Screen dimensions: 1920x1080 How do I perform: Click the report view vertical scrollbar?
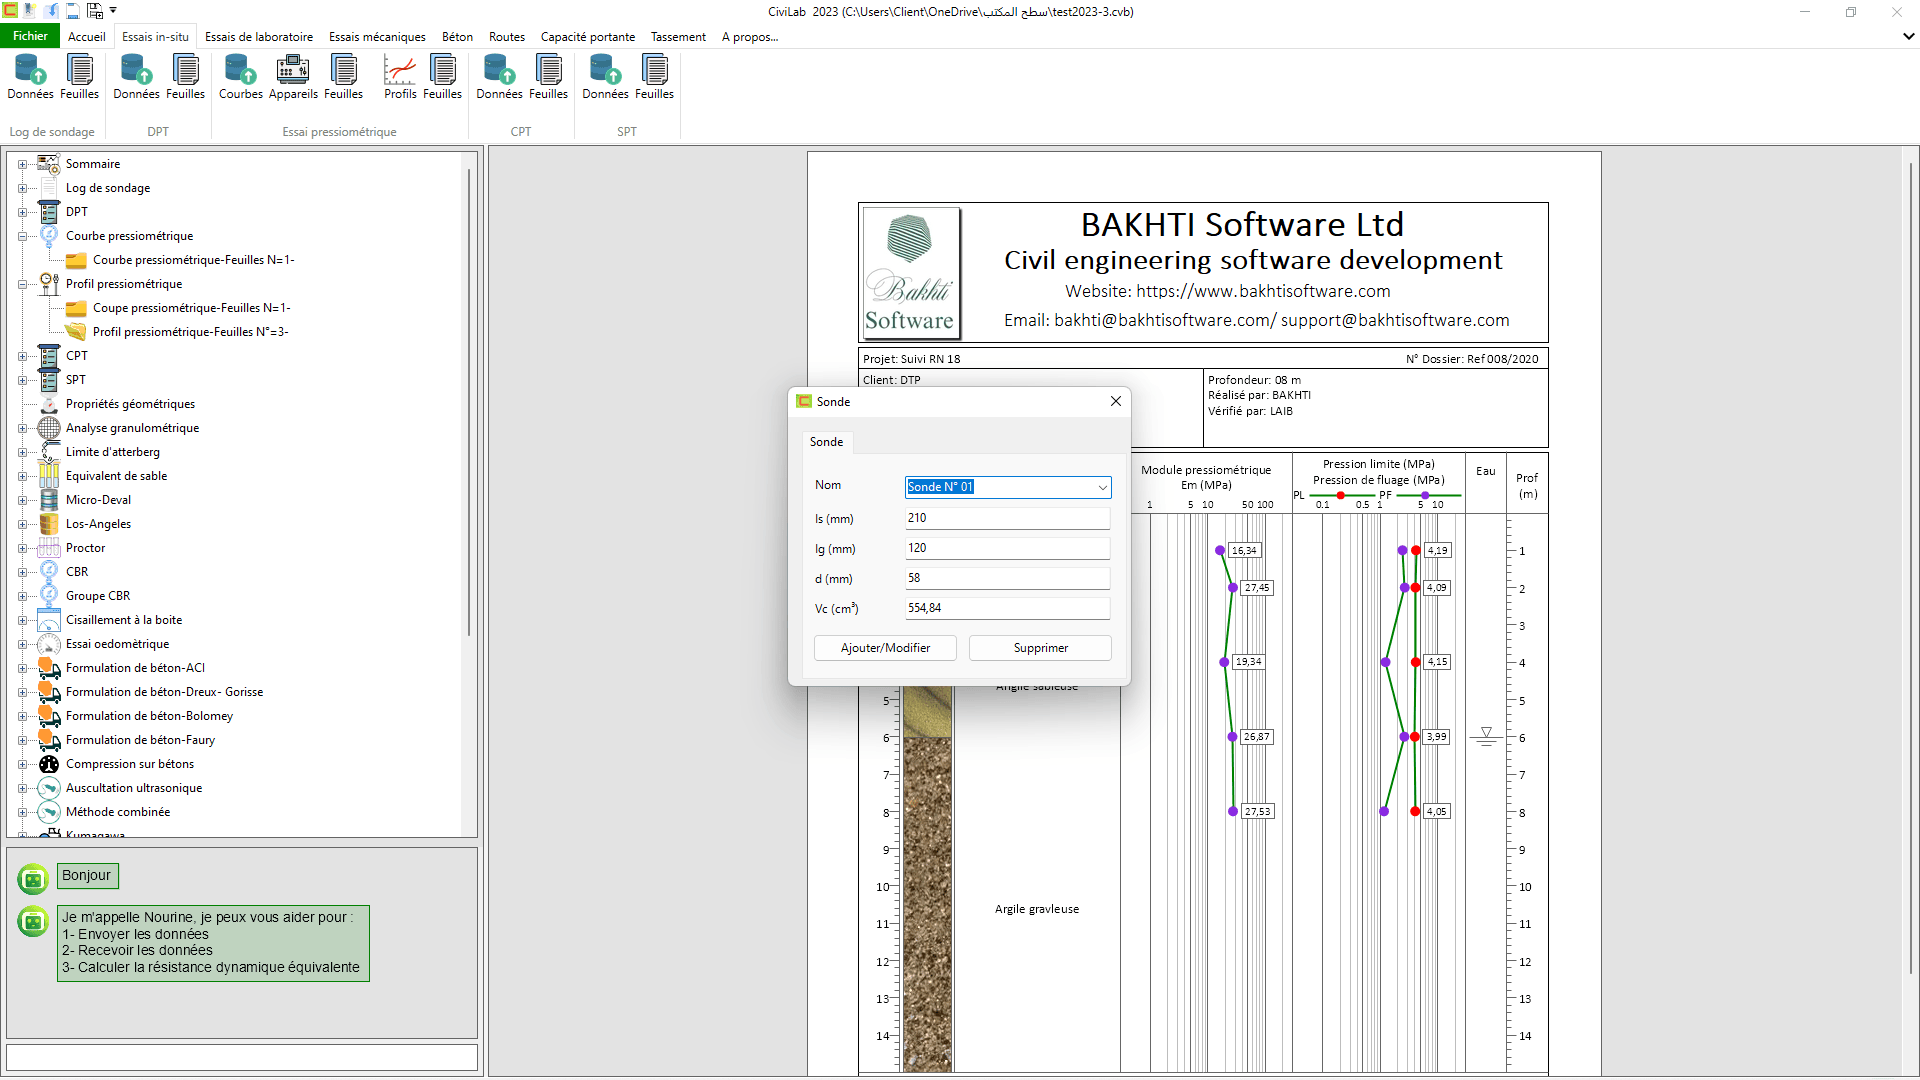click(x=1911, y=570)
